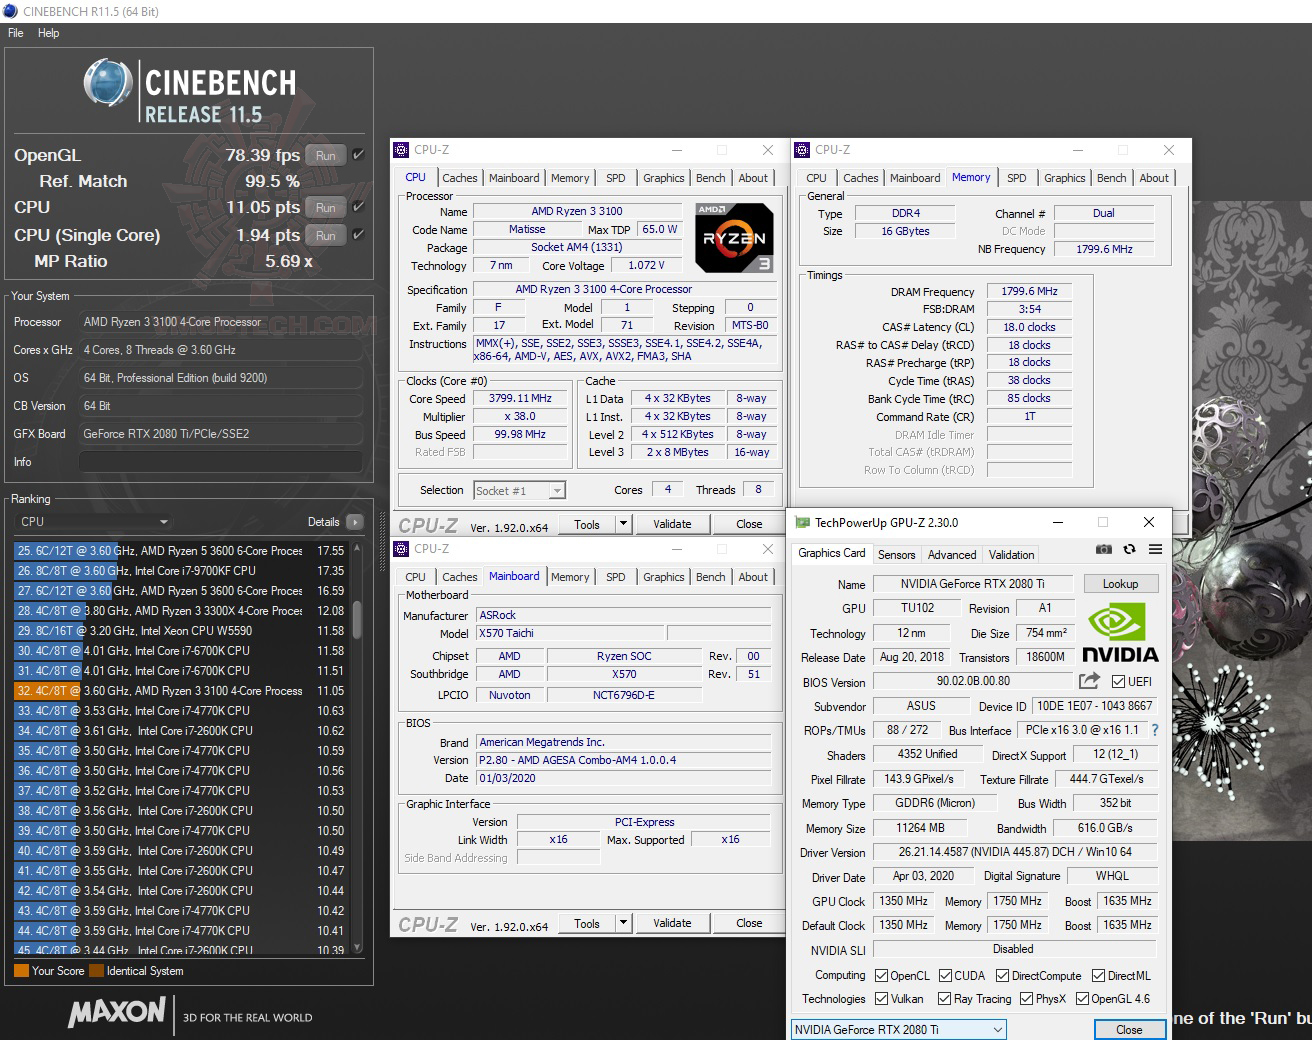Image resolution: width=1312 pixels, height=1040 pixels.
Task: Open the About tab in the CPU-Z Memory window
Action: pyautogui.click(x=1154, y=178)
